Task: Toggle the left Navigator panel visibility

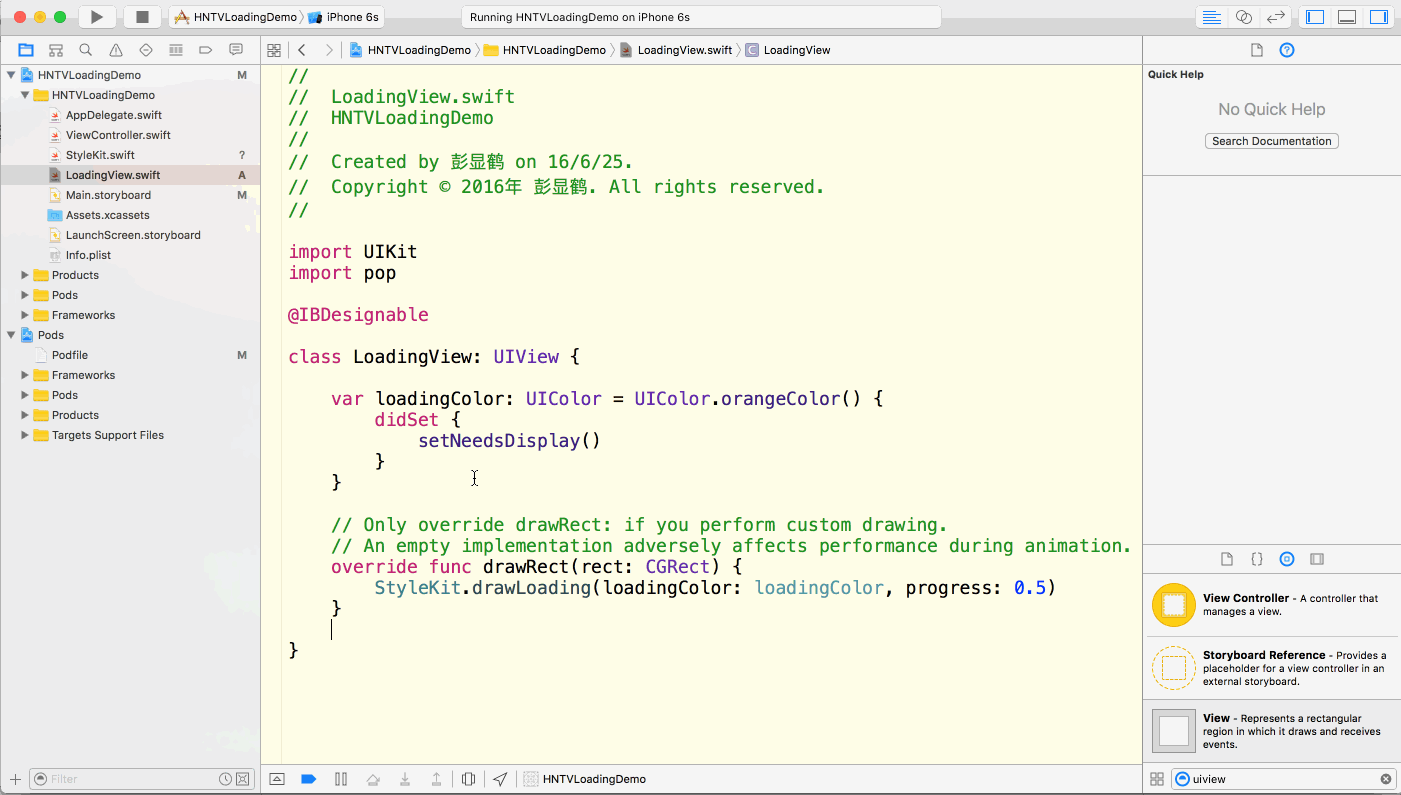Action: click(x=1315, y=17)
